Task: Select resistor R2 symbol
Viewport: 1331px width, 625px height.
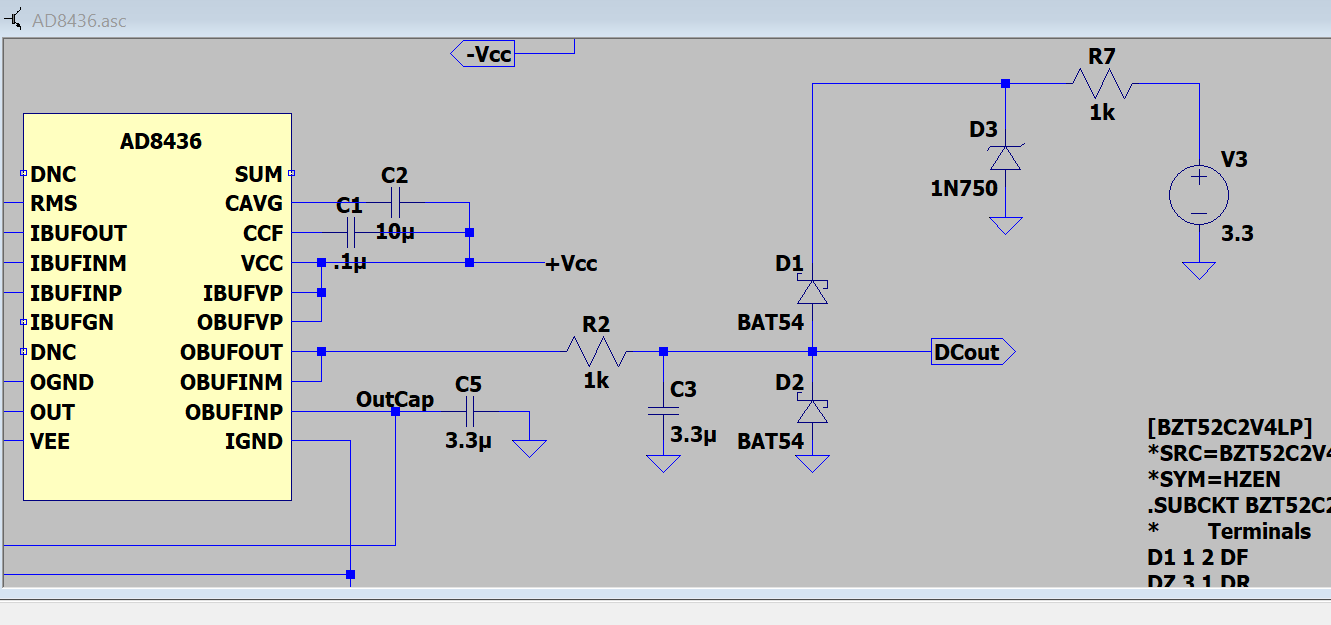Action: (596, 352)
